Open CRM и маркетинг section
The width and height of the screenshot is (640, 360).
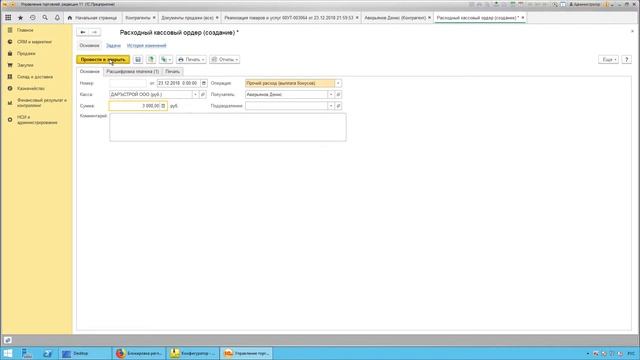click(34, 42)
